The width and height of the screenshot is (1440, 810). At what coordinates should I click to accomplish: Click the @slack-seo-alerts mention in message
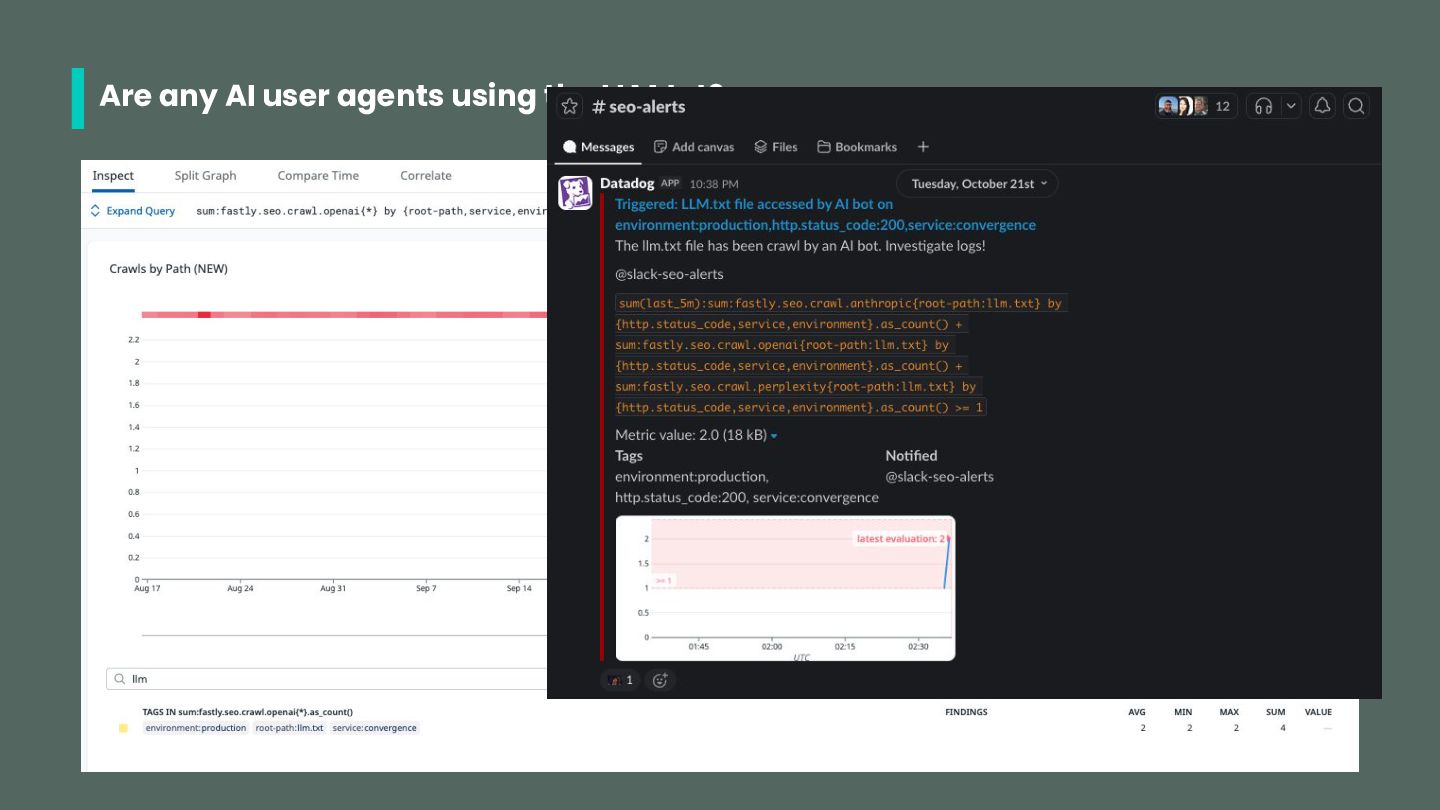click(x=669, y=274)
